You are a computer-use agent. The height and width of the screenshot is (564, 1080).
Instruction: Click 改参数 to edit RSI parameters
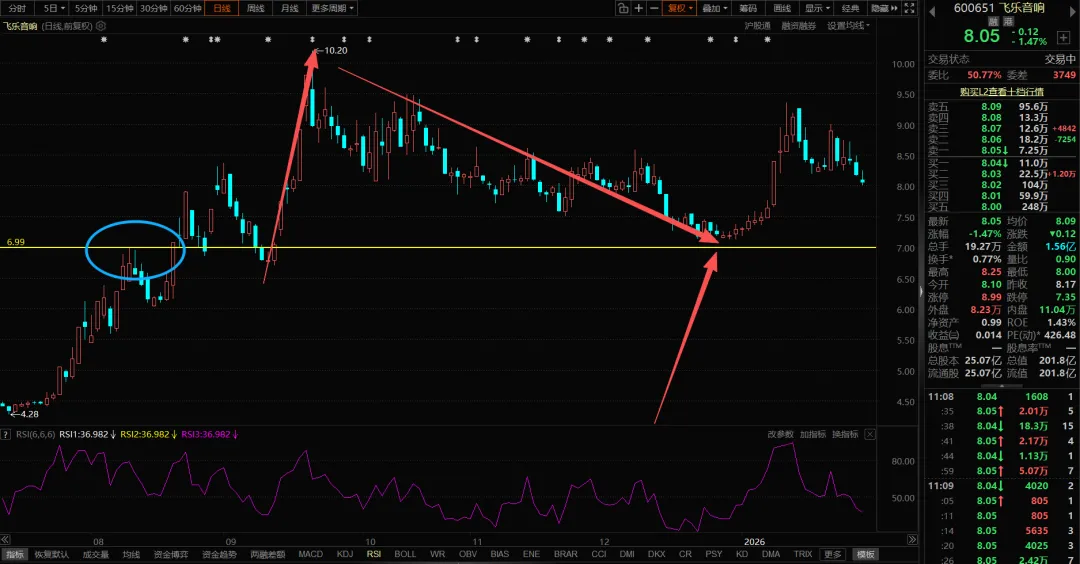pyautogui.click(x=780, y=435)
